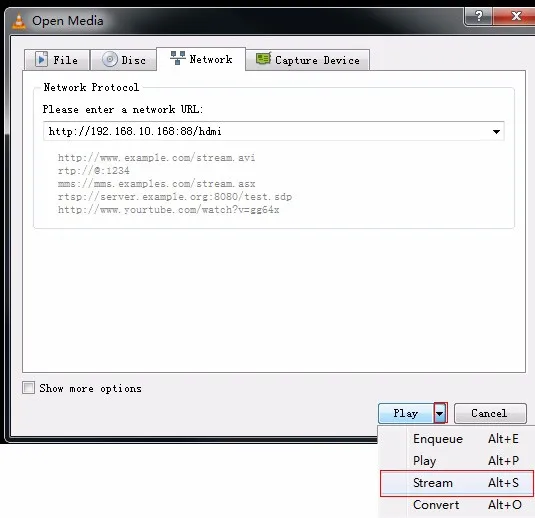The height and width of the screenshot is (518, 535).
Task: Click example text http://www.yourtube.com/watch?v=gg64x
Action: click(169, 210)
